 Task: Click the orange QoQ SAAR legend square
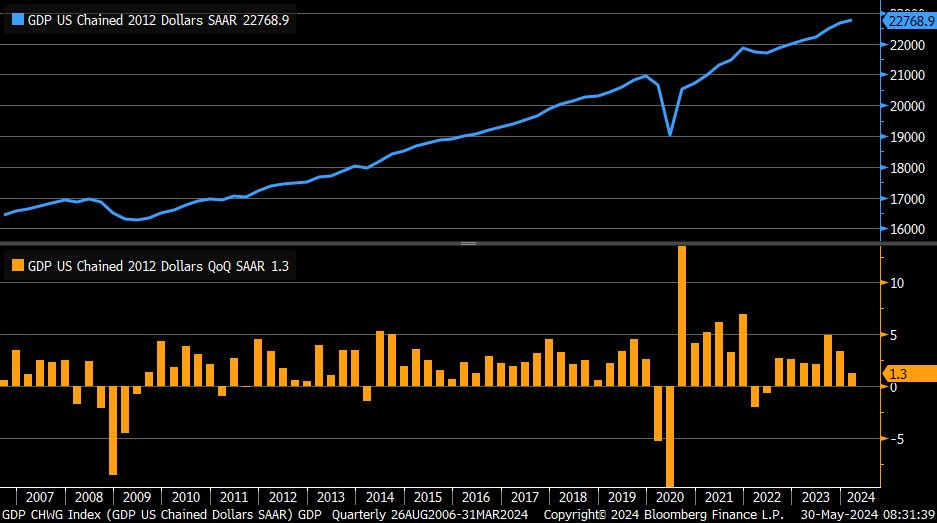coord(16,266)
